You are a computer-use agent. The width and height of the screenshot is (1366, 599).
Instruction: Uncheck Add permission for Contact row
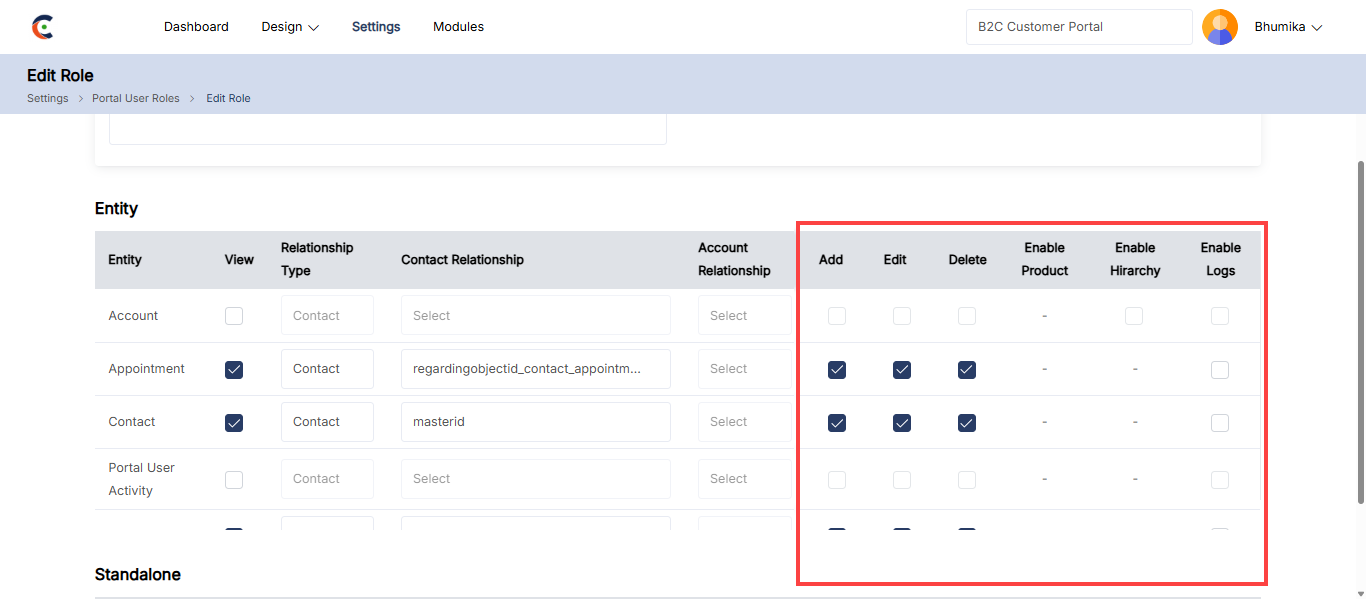pyautogui.click(x=837, y=423)
